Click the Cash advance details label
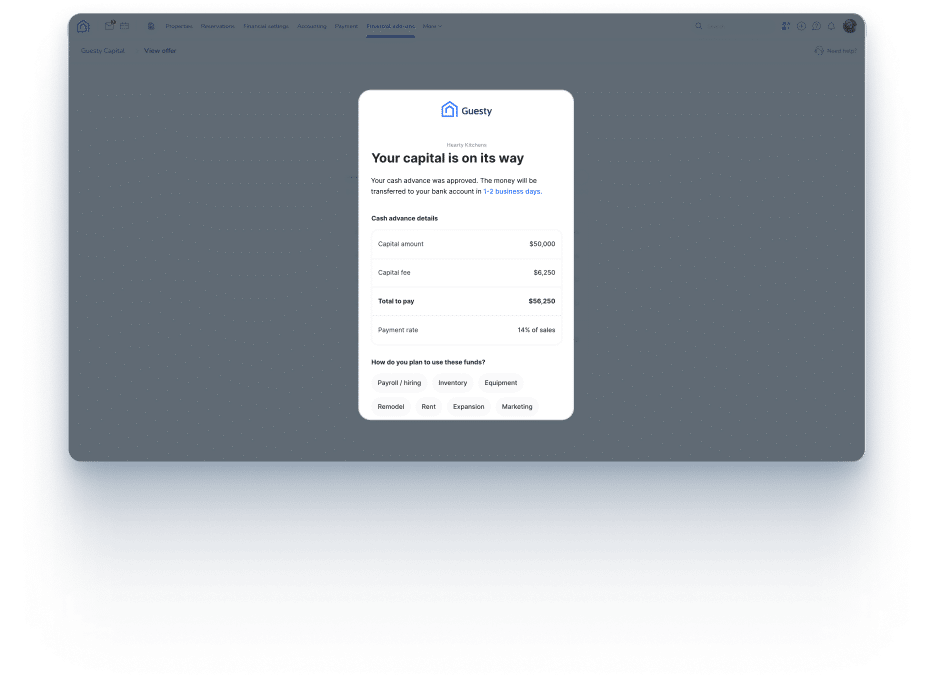Screen dimensions: 934x696 pyautogui.click(x=404, y=218)
